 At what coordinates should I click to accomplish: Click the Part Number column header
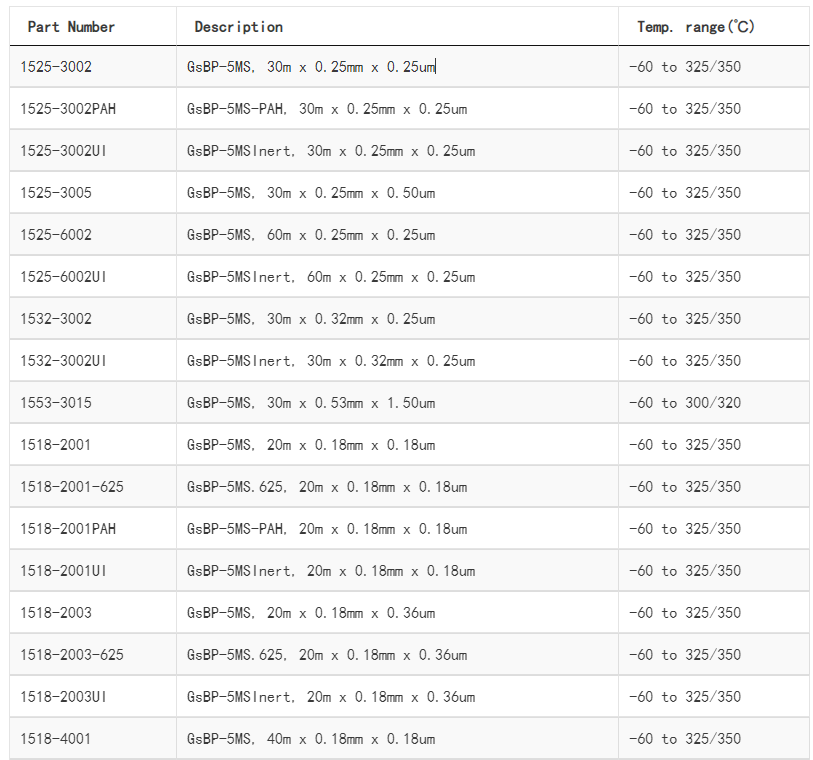pyautogui.click(x=71, y=27)
